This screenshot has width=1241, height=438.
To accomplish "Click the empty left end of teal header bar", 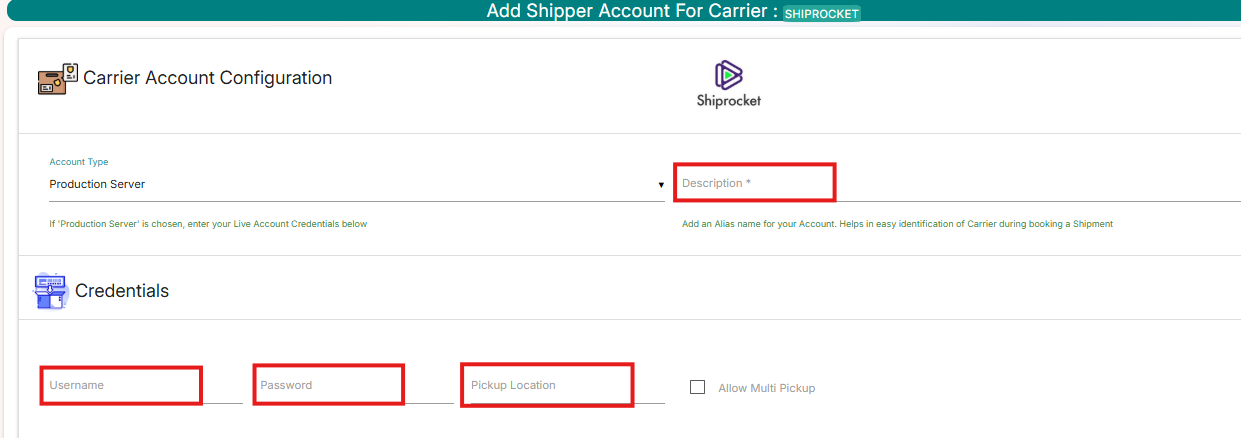I will 150,11.
